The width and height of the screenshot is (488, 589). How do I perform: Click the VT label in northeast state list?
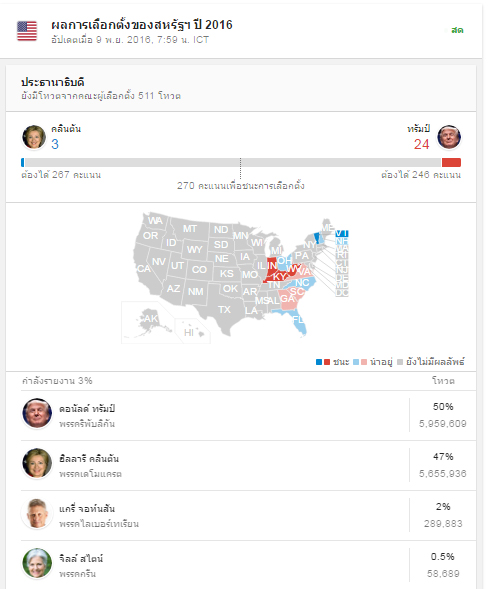(x=341, y=234)
